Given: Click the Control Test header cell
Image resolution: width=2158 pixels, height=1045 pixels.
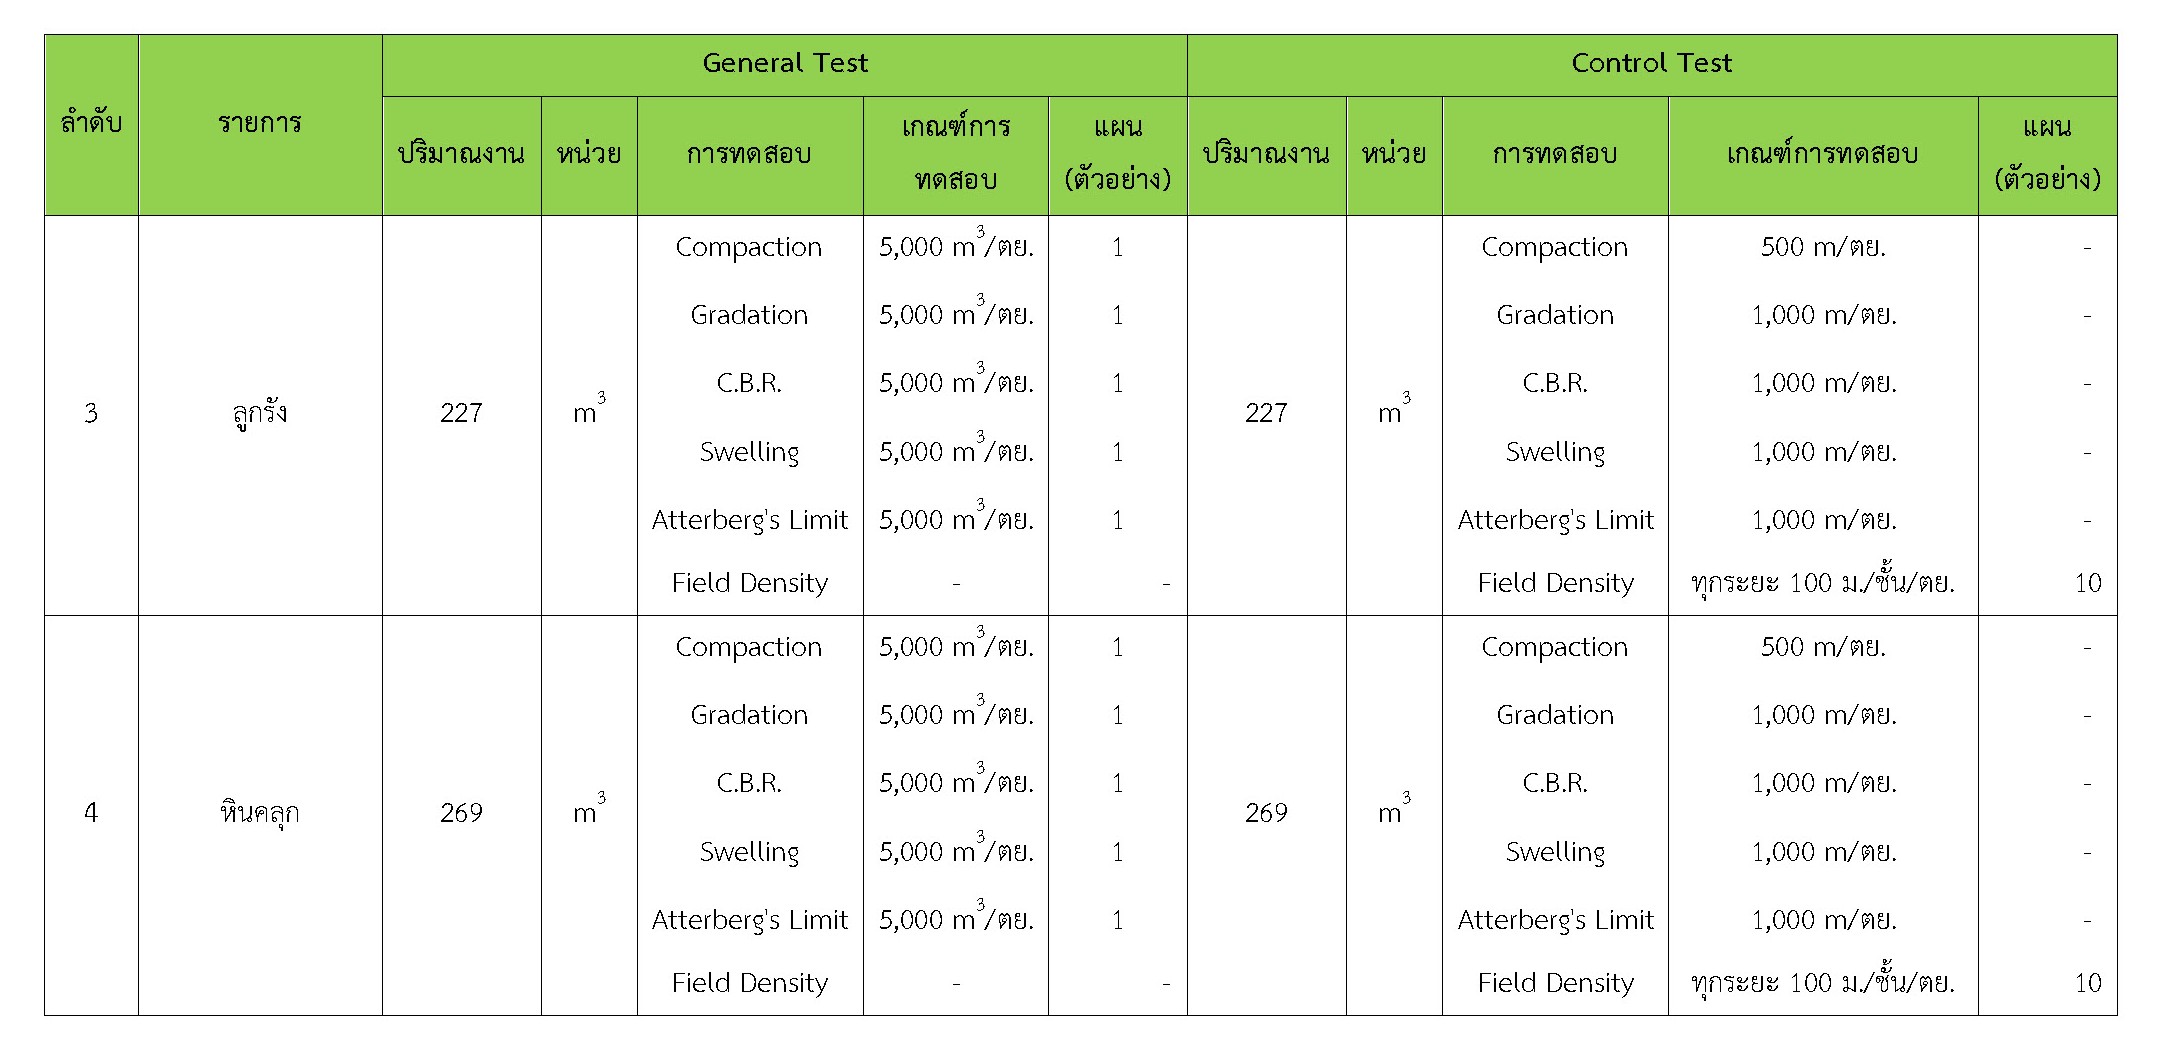Looking at the screenshot, I should pyautogui.click(x=1651, y=64).
